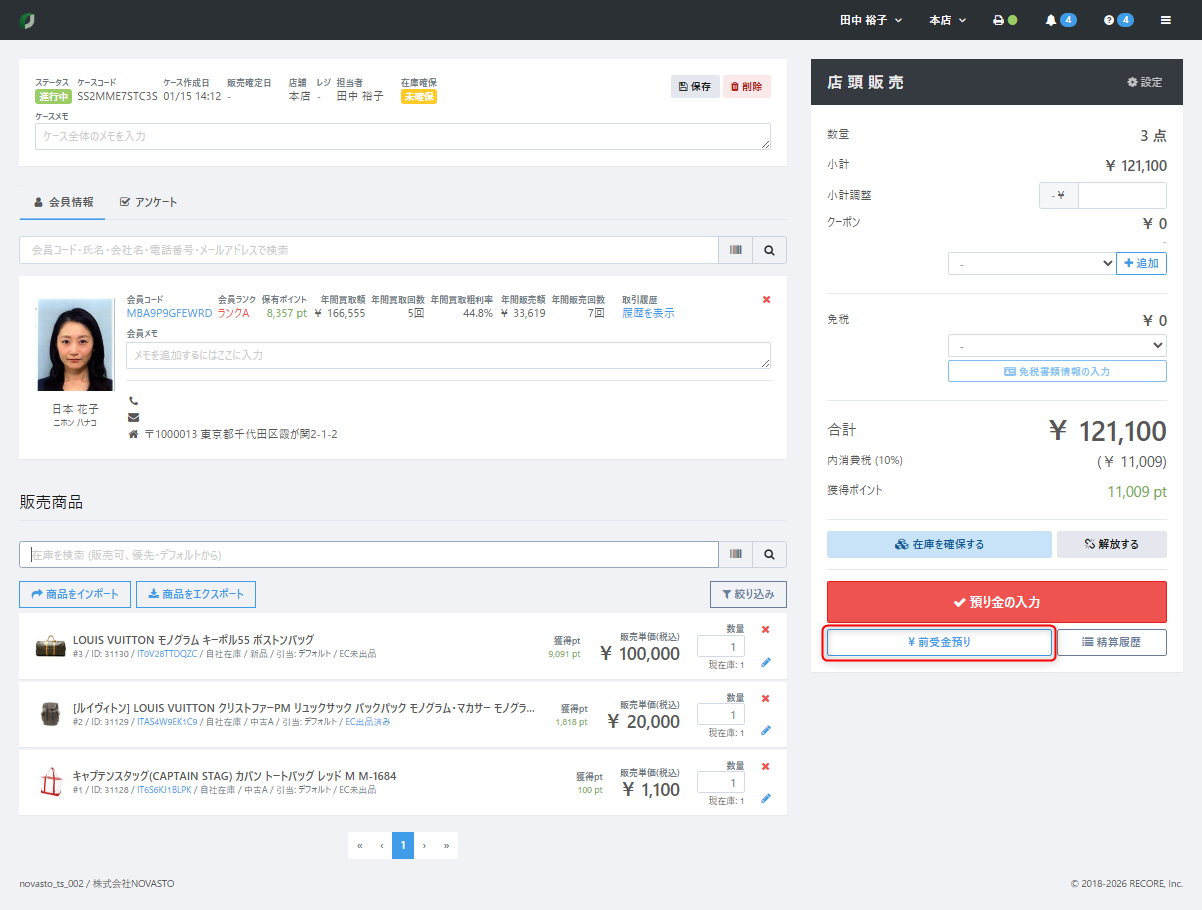
Task: Click the 未確保 stock status badge
Action: [419, 97]
